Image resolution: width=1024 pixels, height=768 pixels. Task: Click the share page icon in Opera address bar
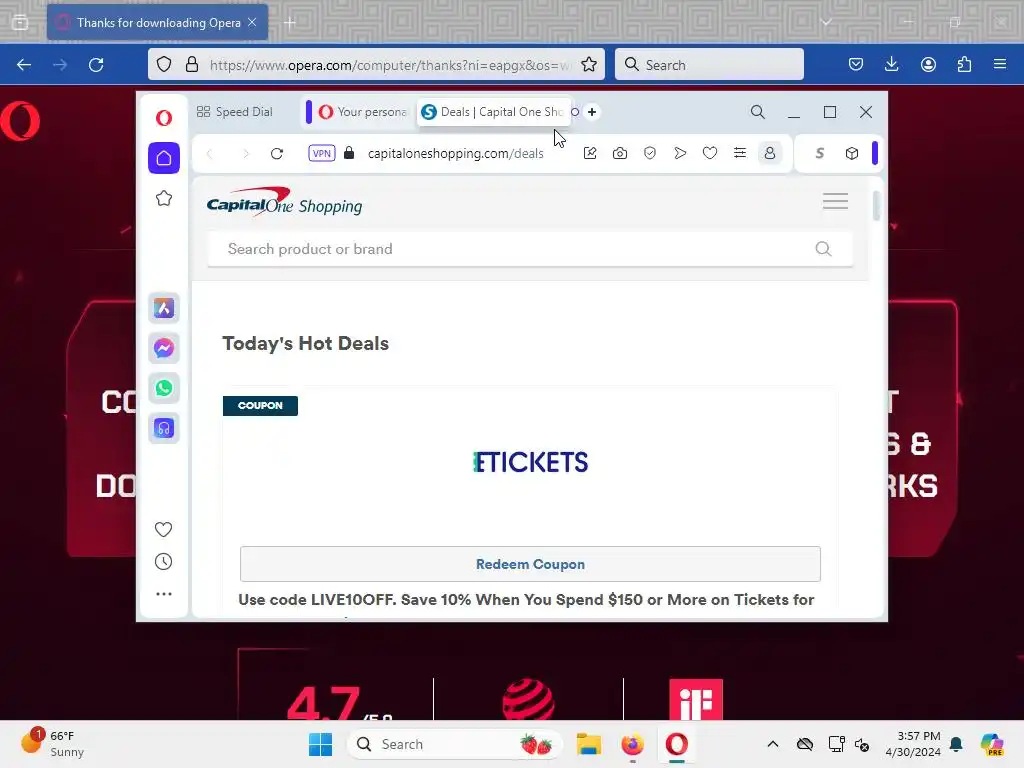point(590,153)
